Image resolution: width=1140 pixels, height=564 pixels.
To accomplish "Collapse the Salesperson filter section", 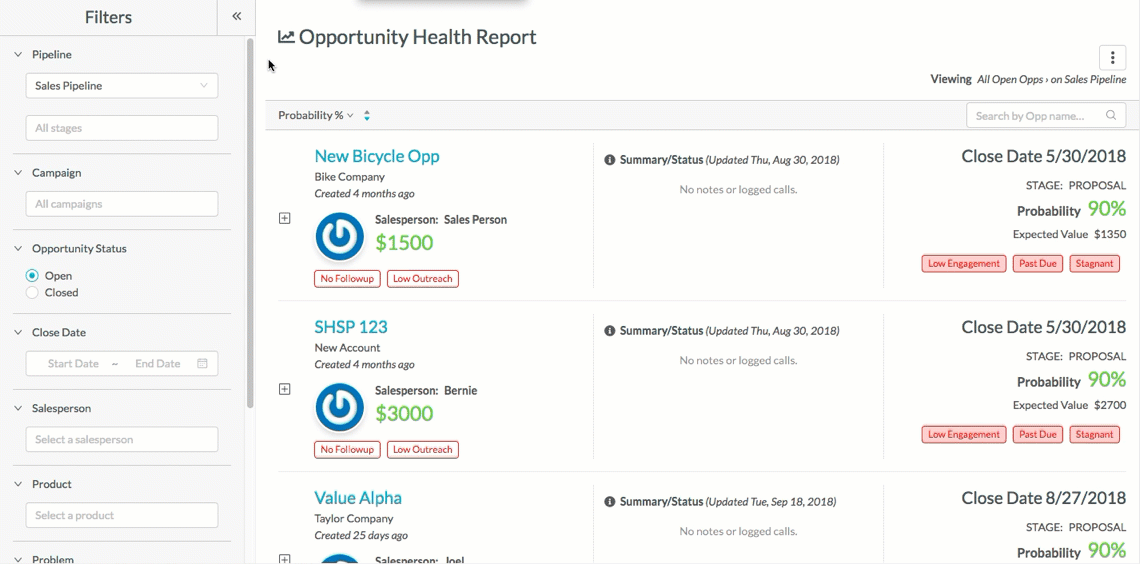I will click(18, 408).
